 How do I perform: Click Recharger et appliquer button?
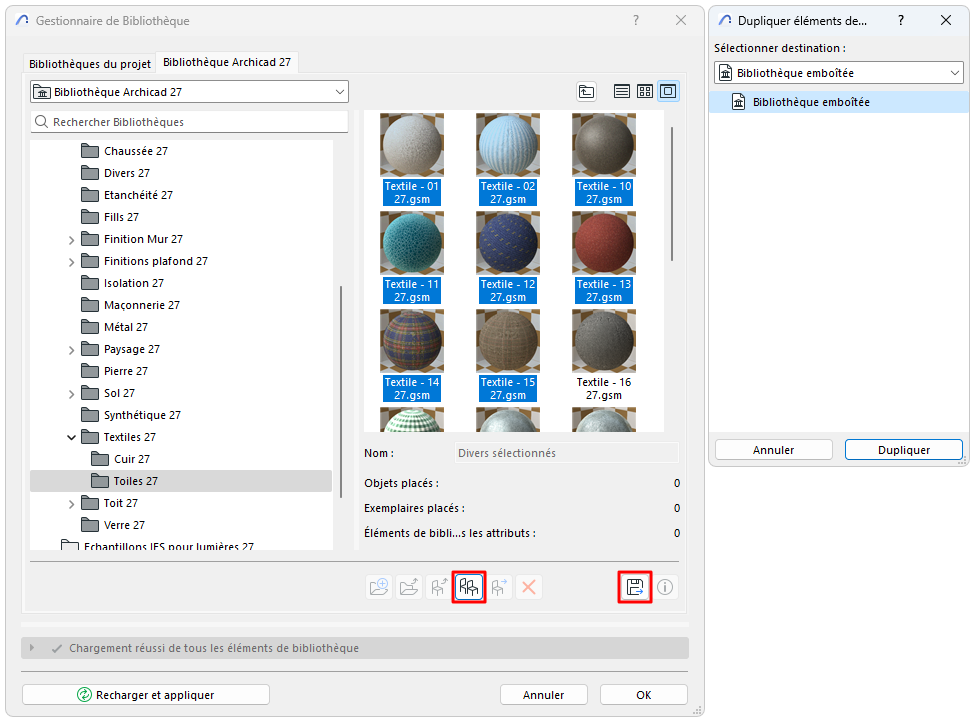[x=146, y=695]
